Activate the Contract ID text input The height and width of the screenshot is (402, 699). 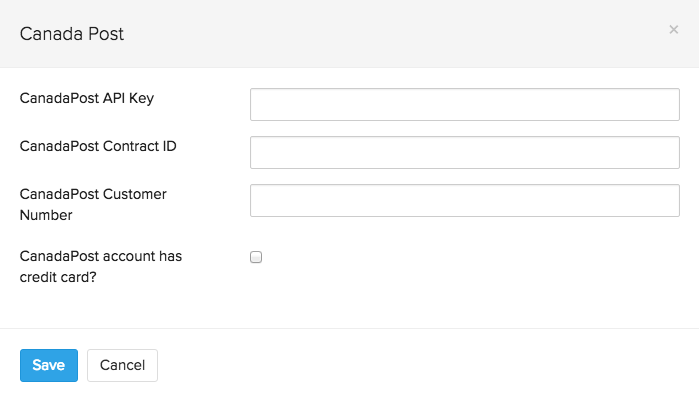click(464, 152)
